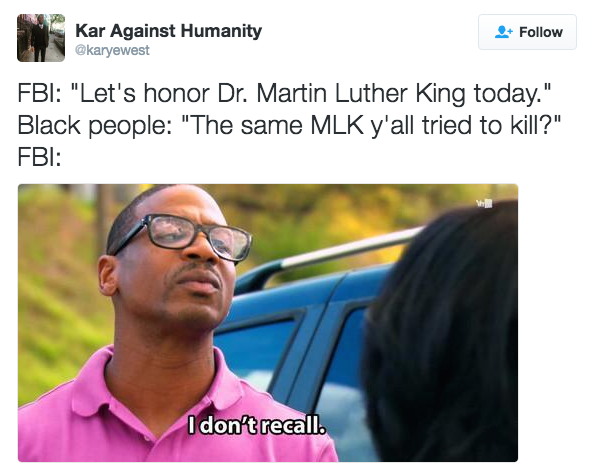Click the VH1 watermark logo in the image
The image size is (589, 471).
click(x=484, y=204)
